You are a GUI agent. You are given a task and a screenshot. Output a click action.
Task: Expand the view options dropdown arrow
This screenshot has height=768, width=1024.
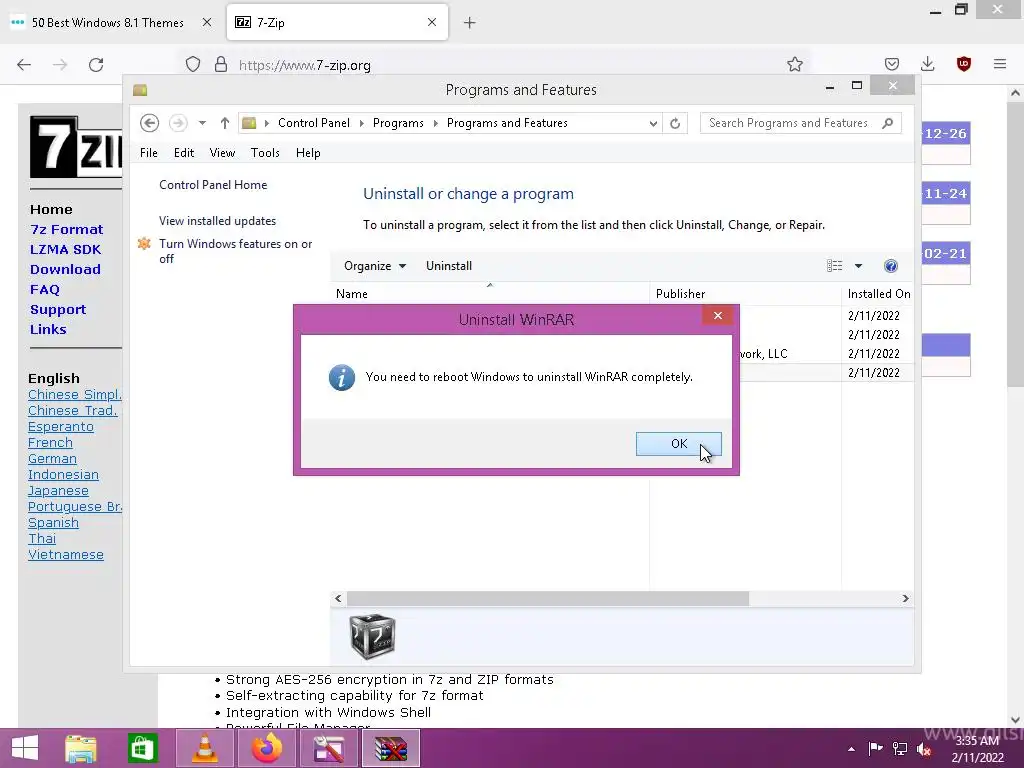(859, 266)
